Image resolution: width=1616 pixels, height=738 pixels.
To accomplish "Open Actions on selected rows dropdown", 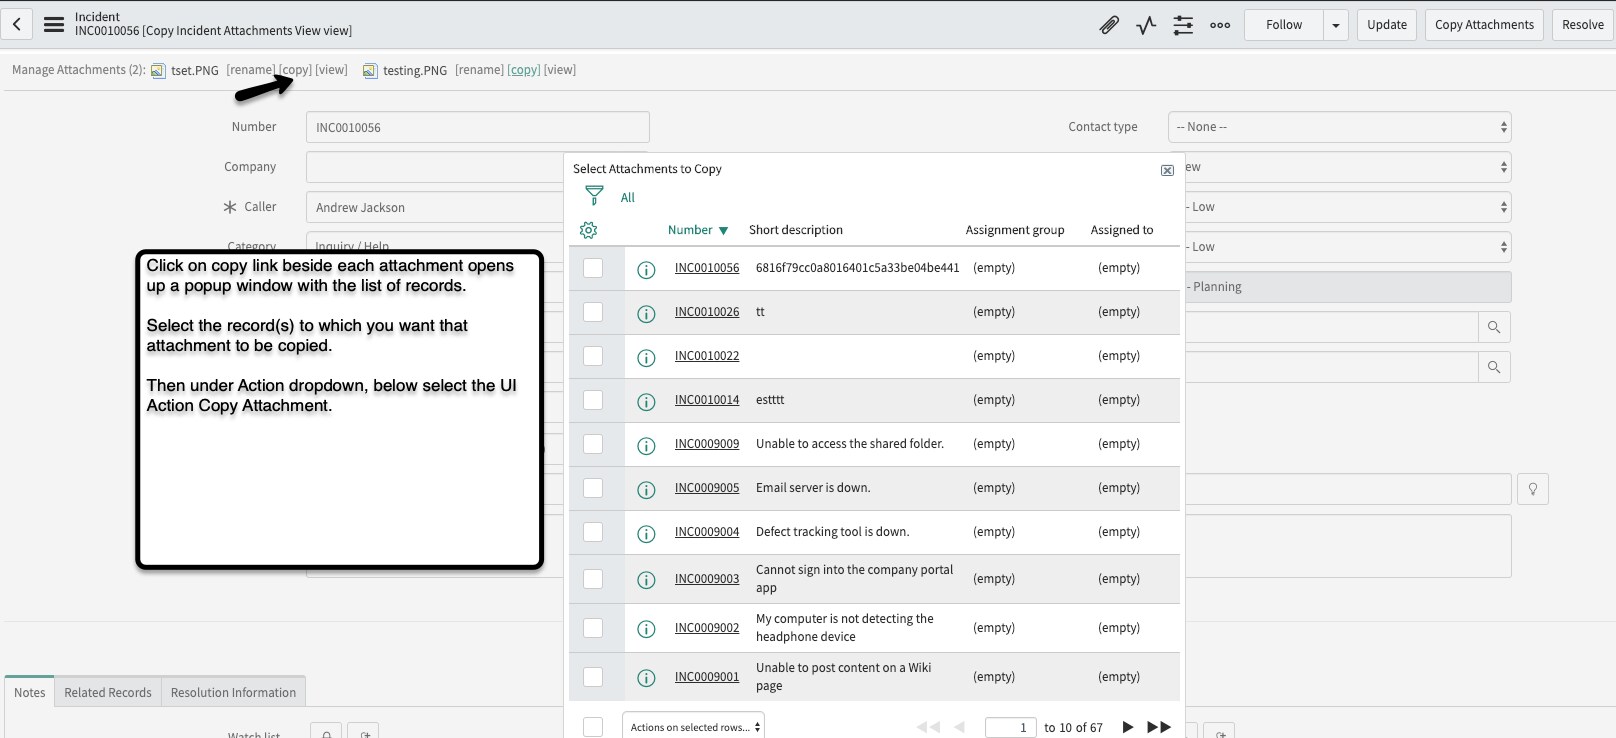I will click(694, 727).
